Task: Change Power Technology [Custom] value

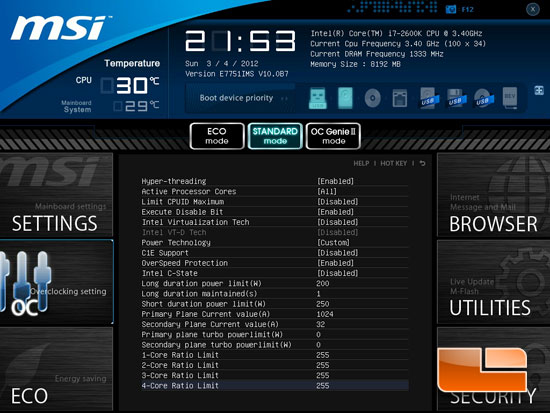Action: coord(333,243)
